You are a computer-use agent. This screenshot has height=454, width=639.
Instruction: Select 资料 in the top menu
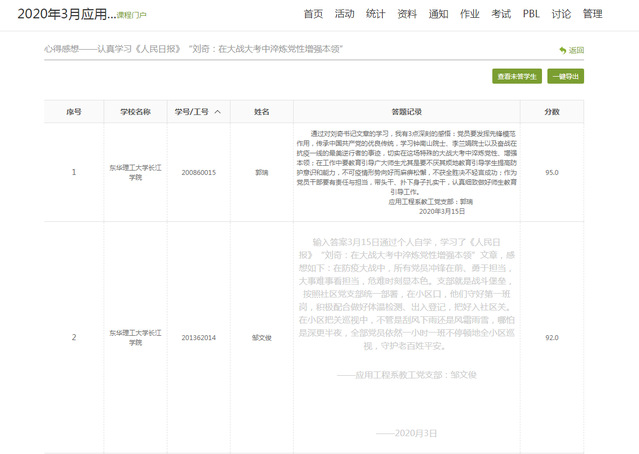(x=406, y=14)
